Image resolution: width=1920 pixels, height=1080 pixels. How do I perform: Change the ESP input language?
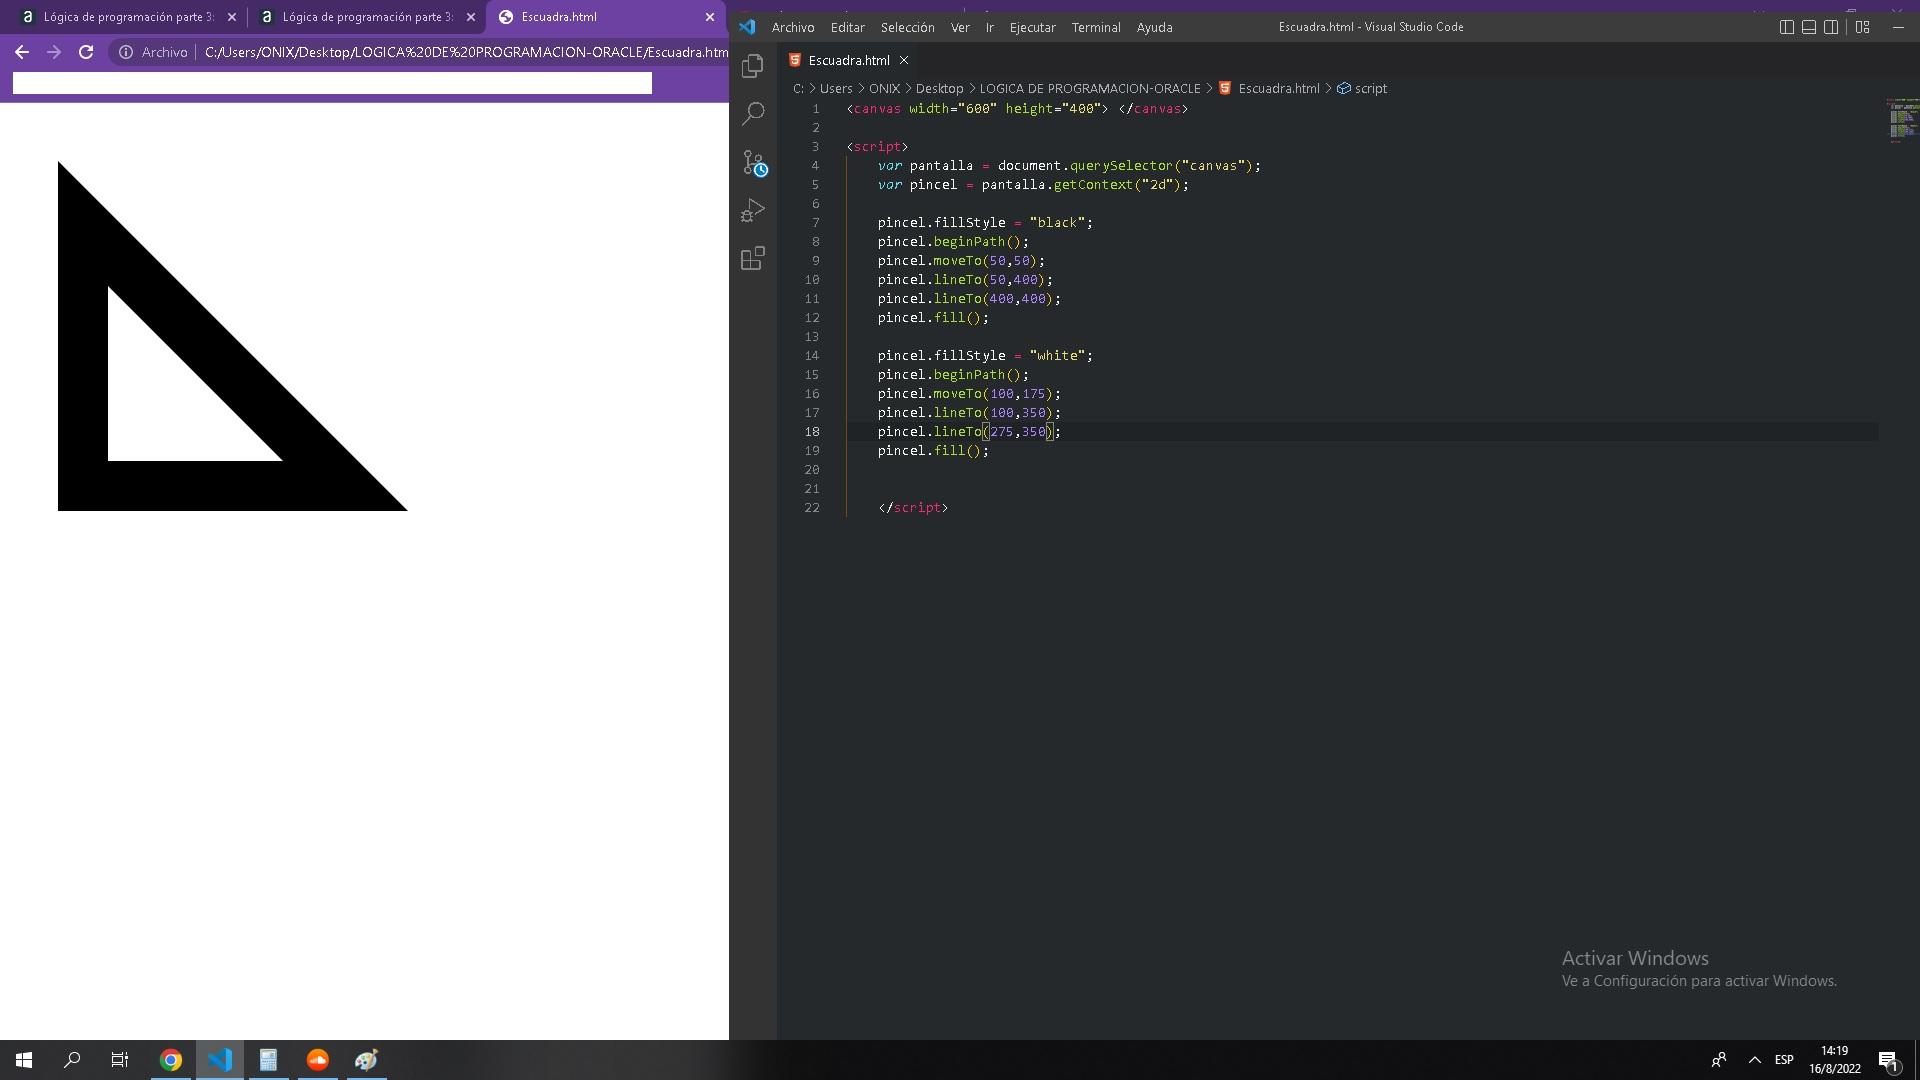(x=1784, y=1060)
